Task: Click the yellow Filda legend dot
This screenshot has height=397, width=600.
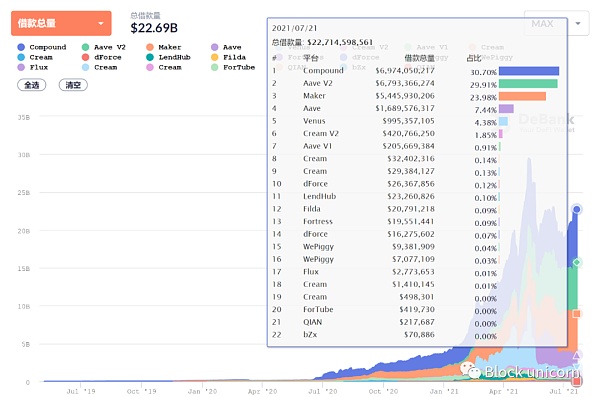Action: [215, 57]
